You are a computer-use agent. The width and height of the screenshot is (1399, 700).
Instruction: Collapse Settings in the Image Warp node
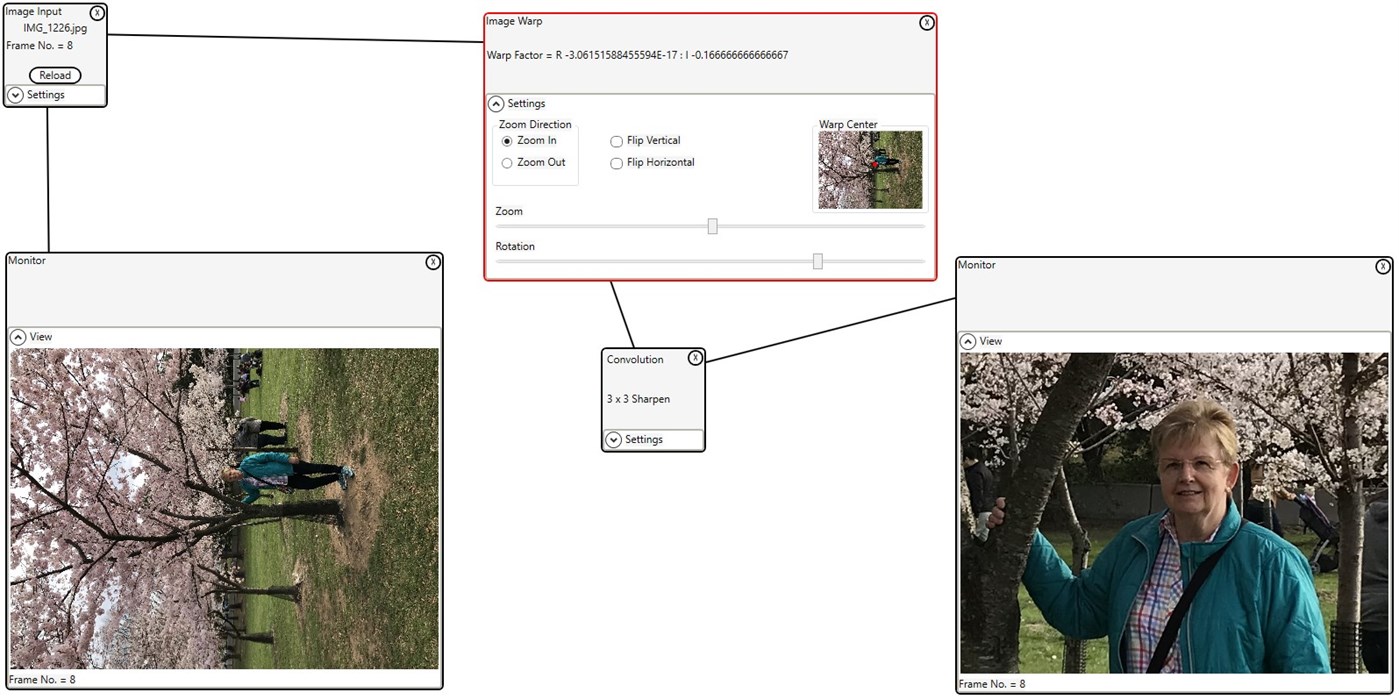496,103
